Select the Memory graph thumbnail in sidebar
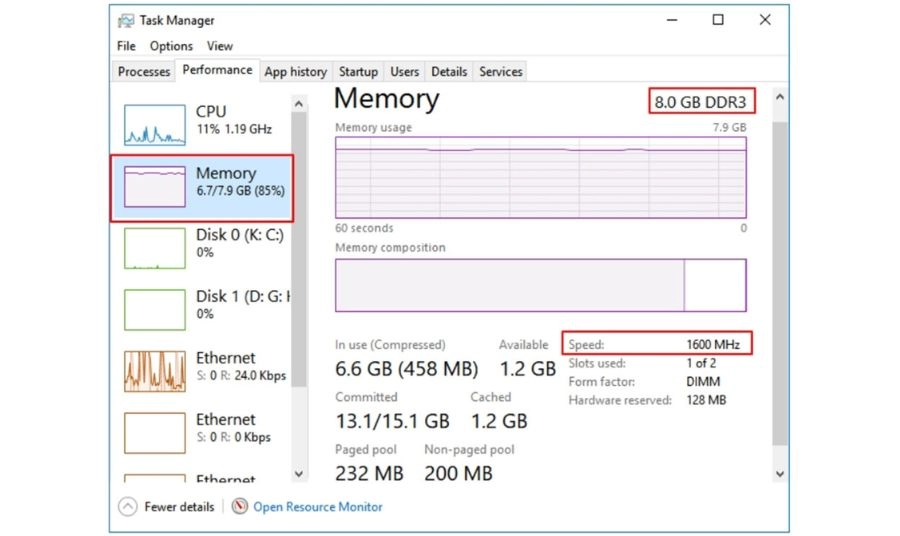 [155, 187]
